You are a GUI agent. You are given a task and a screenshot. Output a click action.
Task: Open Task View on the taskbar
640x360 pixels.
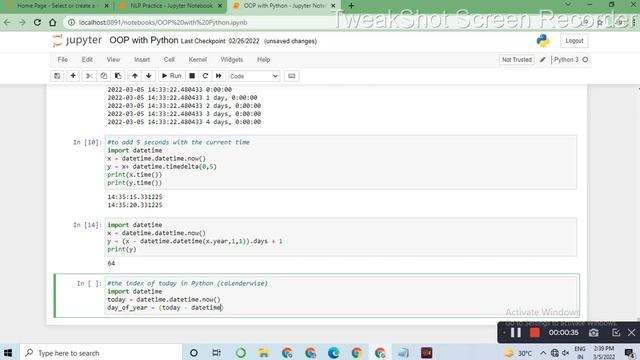[x=216, y=353]
